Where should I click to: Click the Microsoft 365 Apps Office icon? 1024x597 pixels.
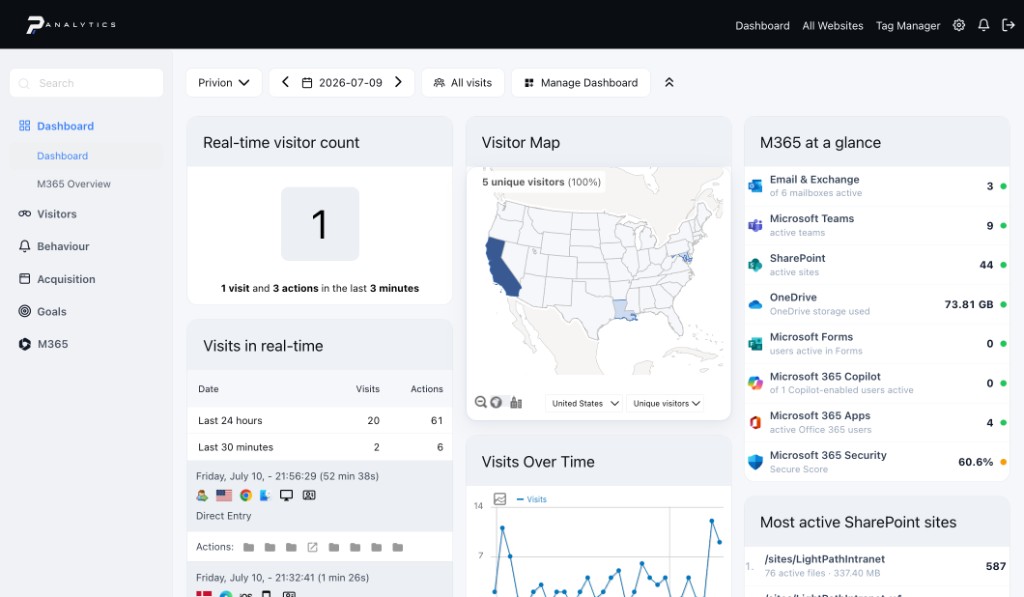pos(756,423)
